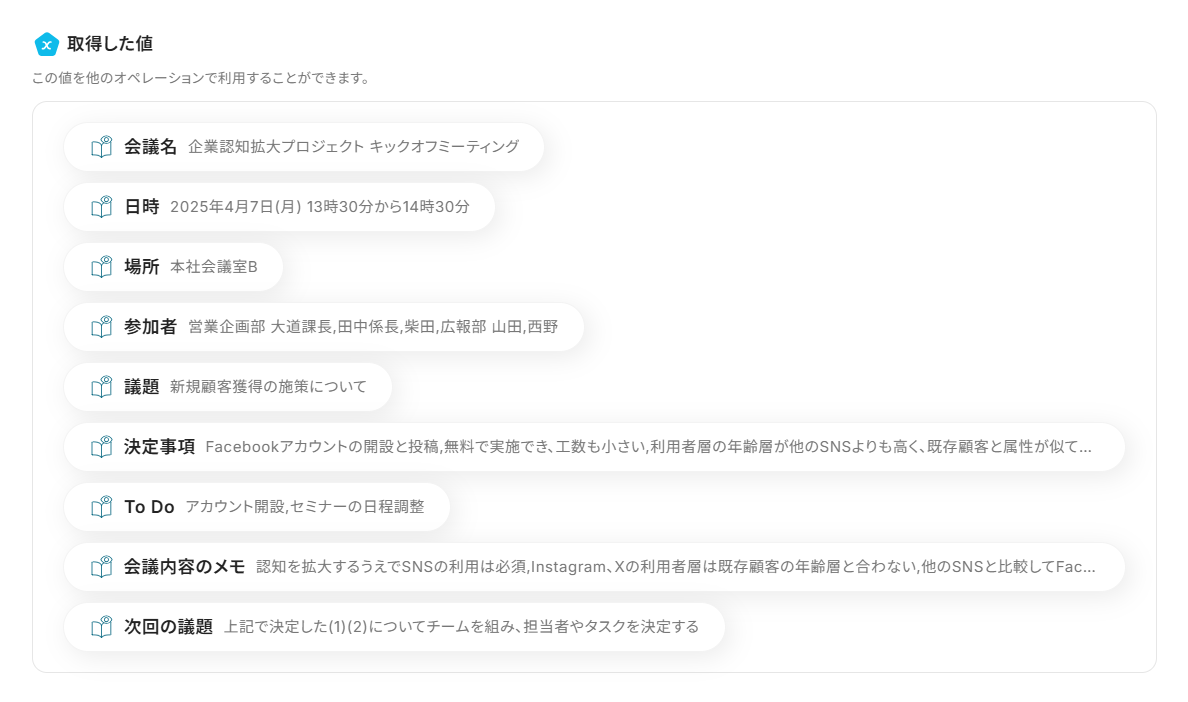Select the 企業認知拡大プロジェクト キックオフミーティング value
The image size is (1188, 702).
click(353, 147)
